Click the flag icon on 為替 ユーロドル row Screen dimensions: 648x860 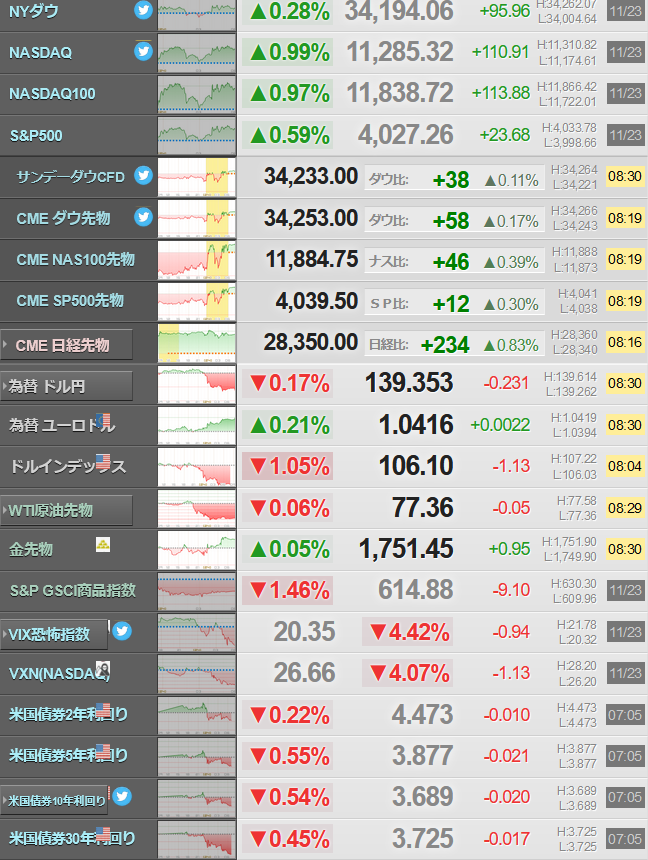pos(103,421)
